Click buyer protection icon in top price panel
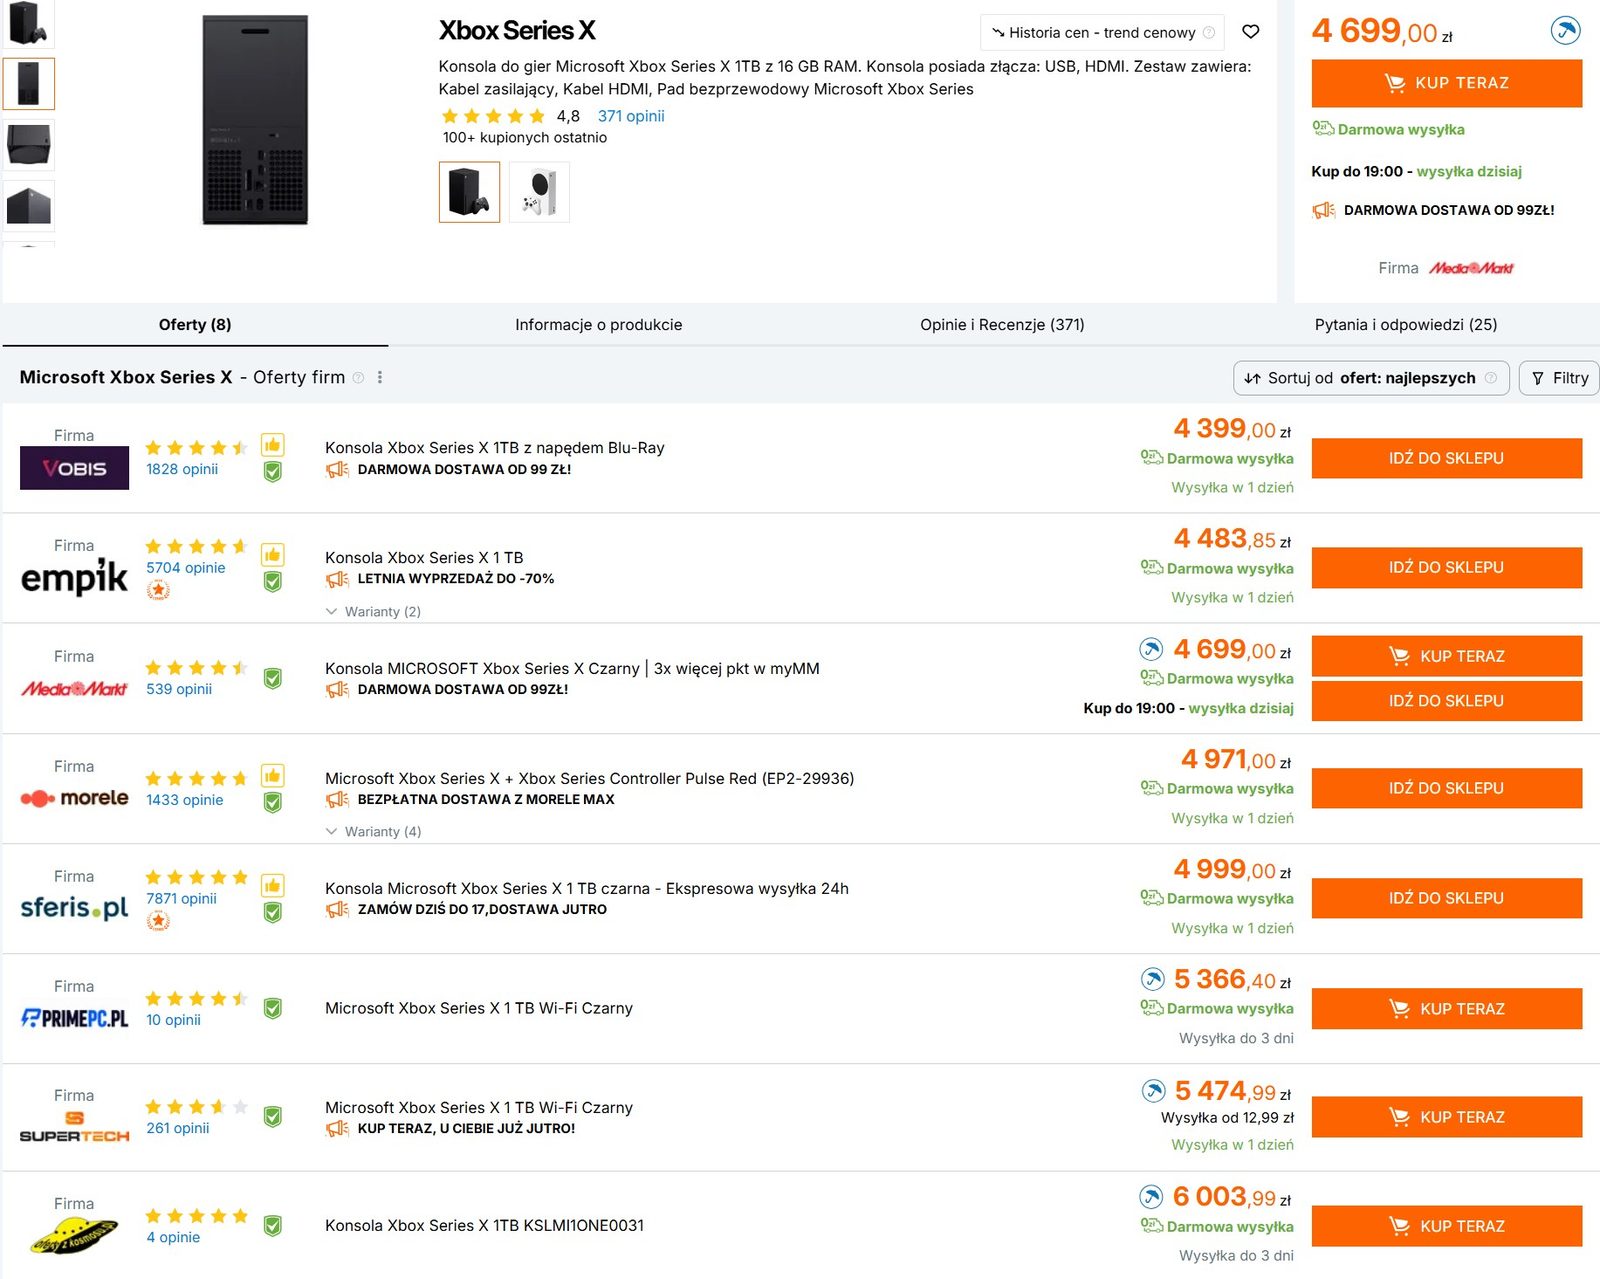Screen dimensions: 1600x1279 tap(1565, 30)
